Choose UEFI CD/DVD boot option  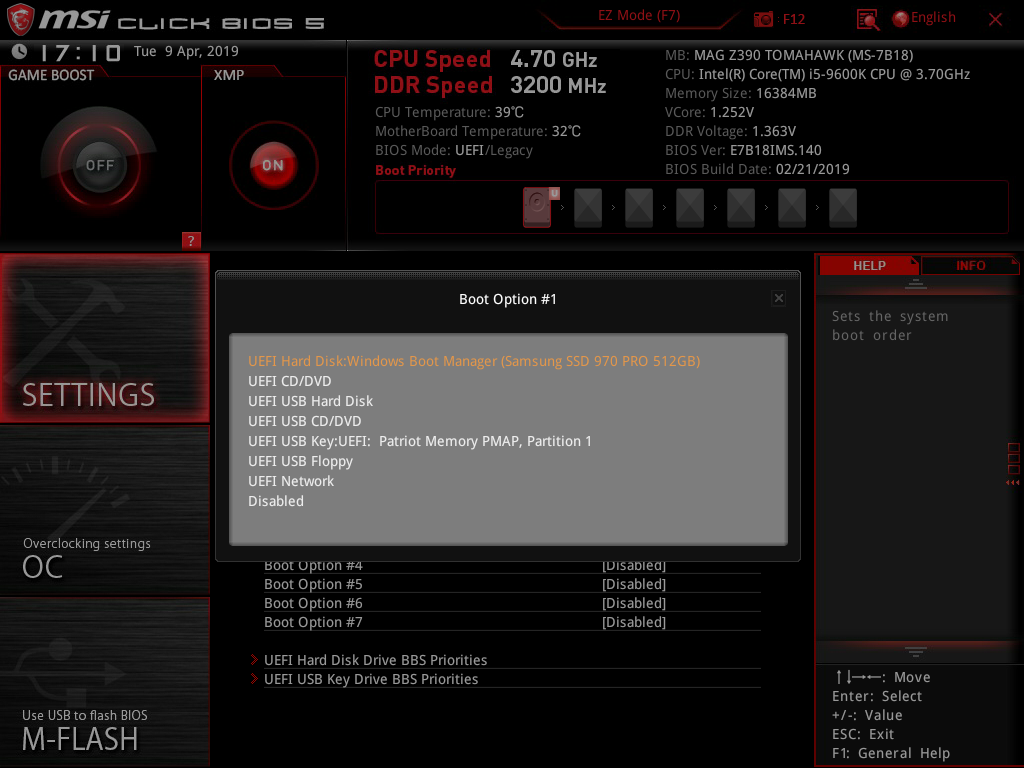pos(289,381)
